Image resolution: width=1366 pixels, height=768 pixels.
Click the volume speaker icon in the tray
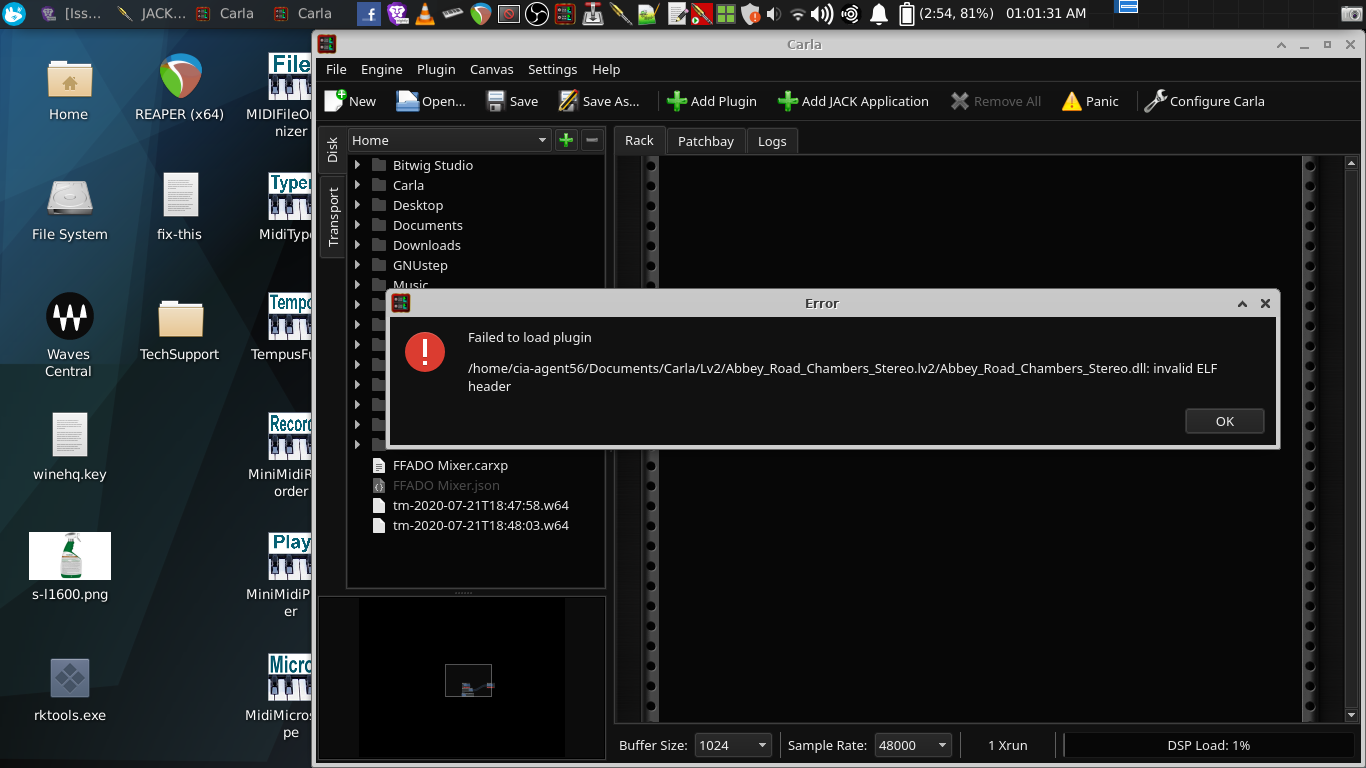(823, 14)
